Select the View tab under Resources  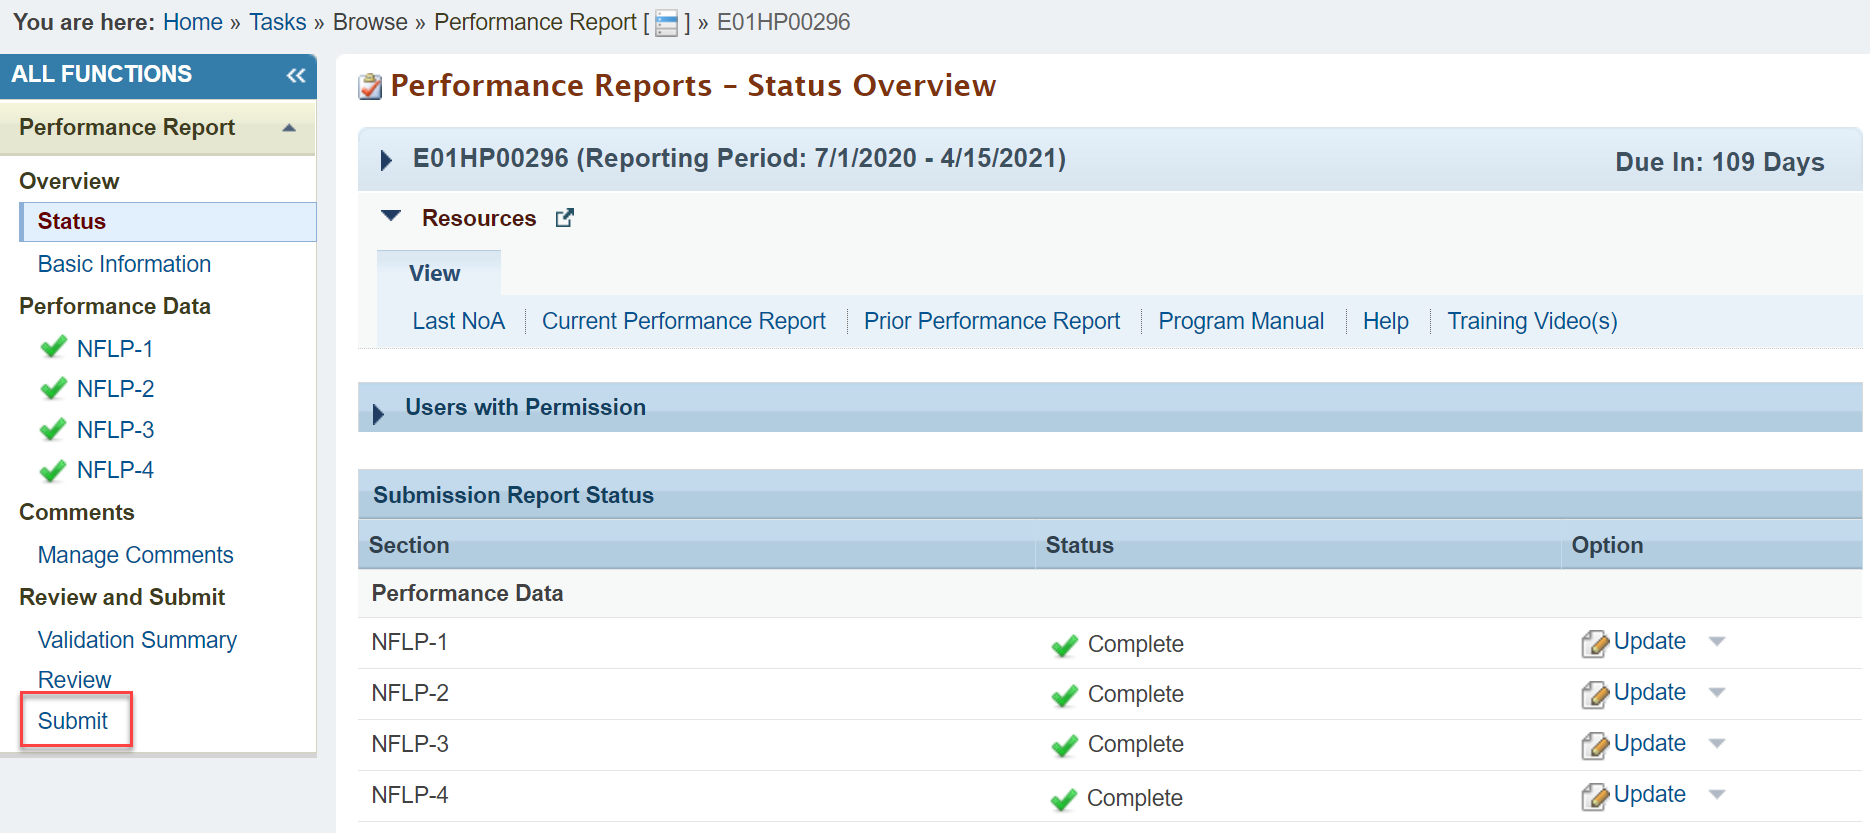[x=438, y=273]
